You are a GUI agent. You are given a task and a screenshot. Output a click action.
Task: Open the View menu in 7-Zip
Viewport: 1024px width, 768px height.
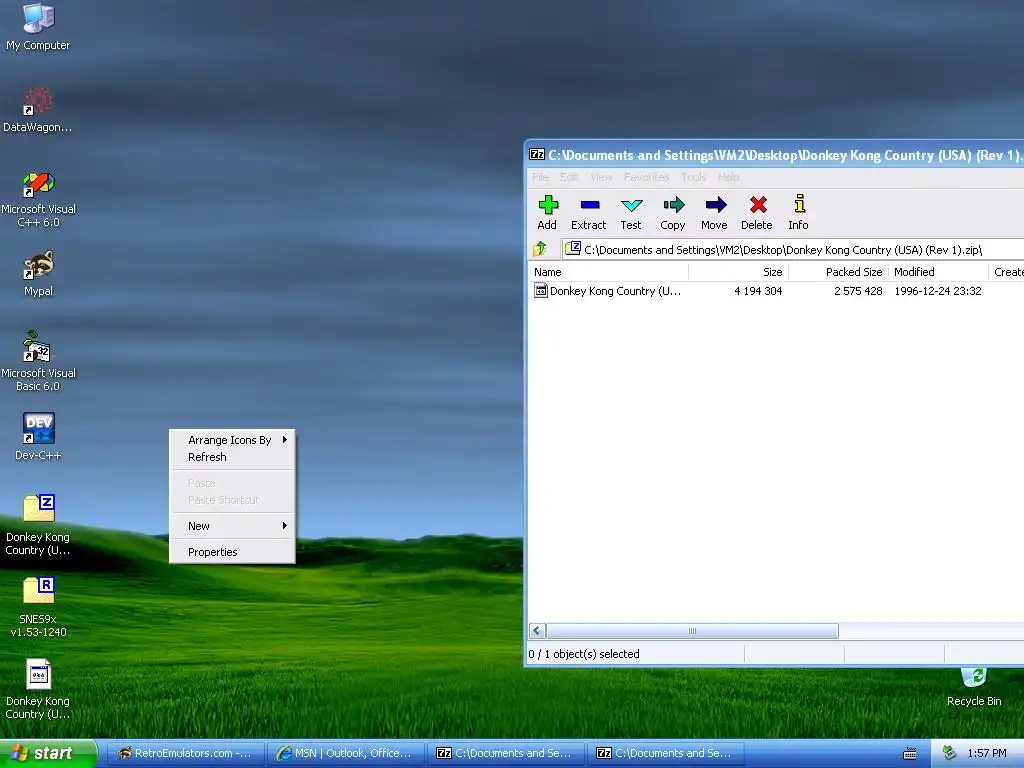pyautogui.click(x=601, y=177)
